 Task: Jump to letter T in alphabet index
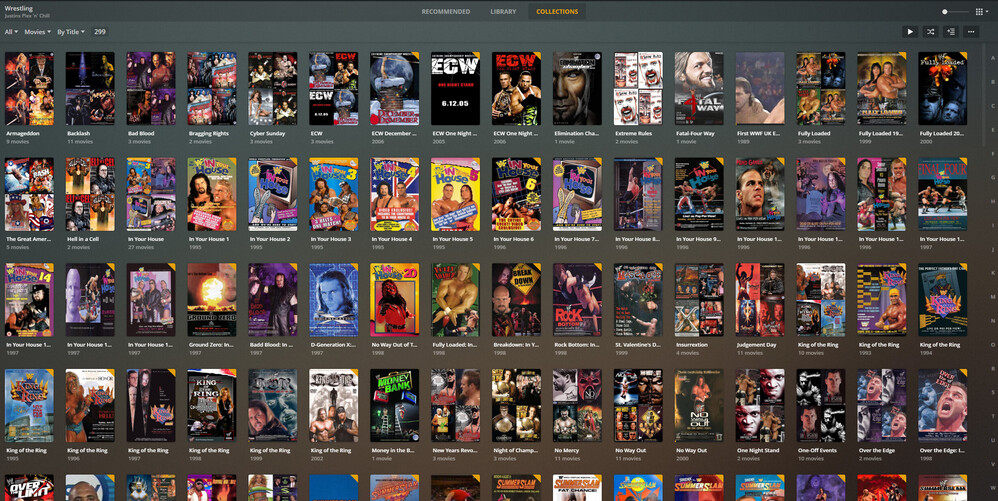click(992, 416)
